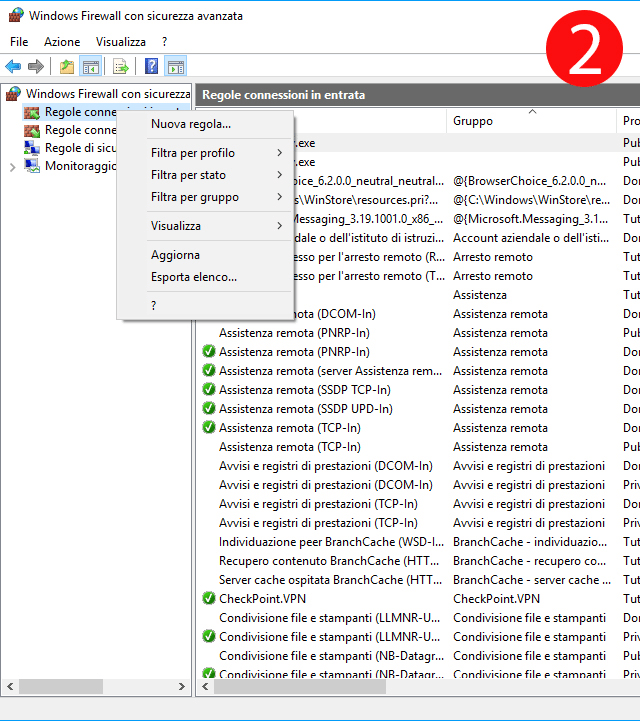The image size is (640, 721).
Task: Toggle the show/hide action pane icon
Action: (175, 67)
